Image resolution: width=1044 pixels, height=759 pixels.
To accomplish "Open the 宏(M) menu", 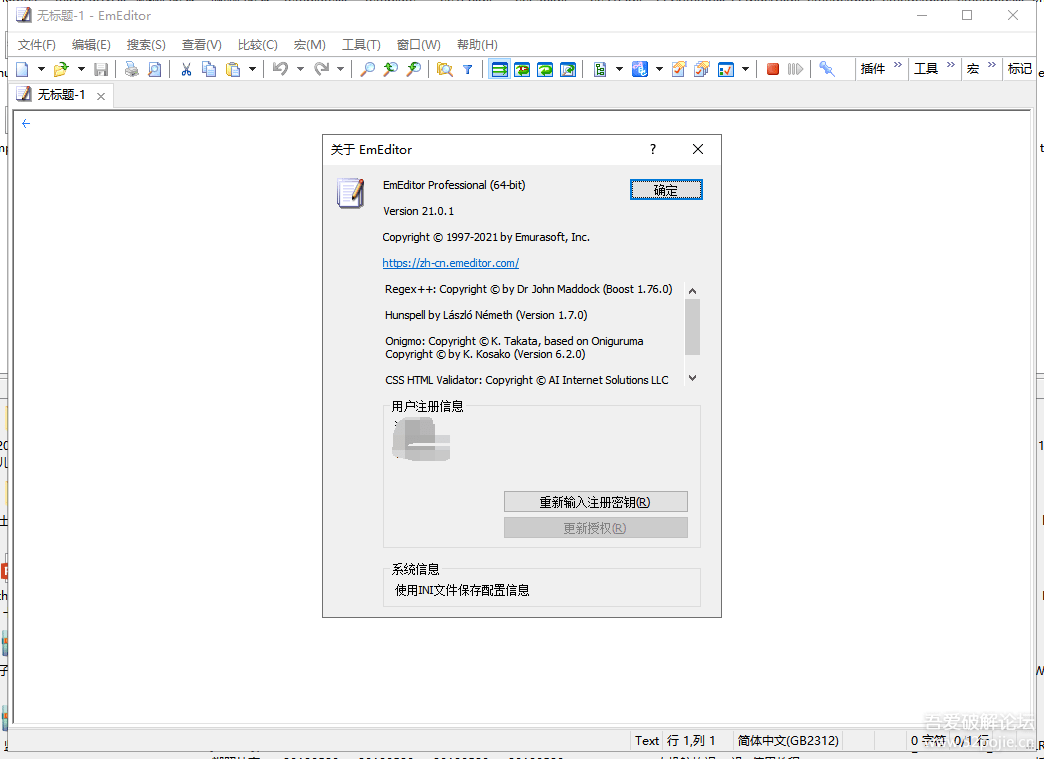I will [310, 45].
